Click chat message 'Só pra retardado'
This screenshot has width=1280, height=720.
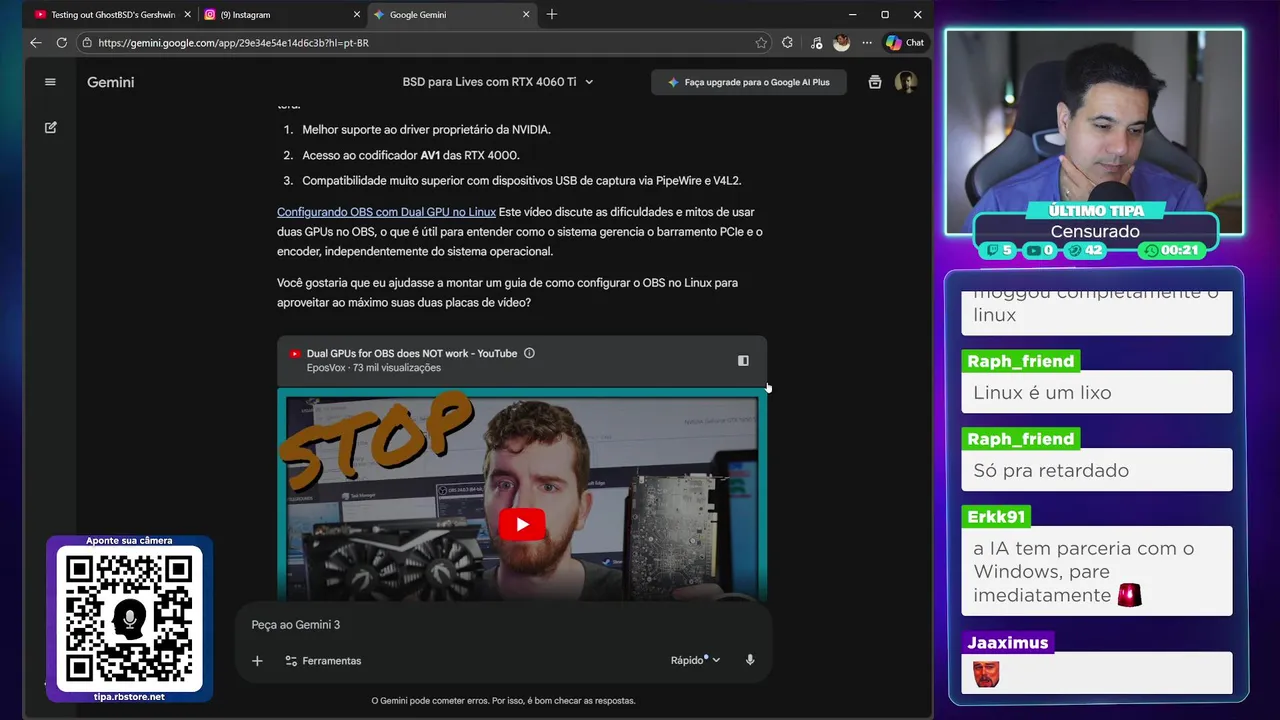click(x=1096, y=470)
